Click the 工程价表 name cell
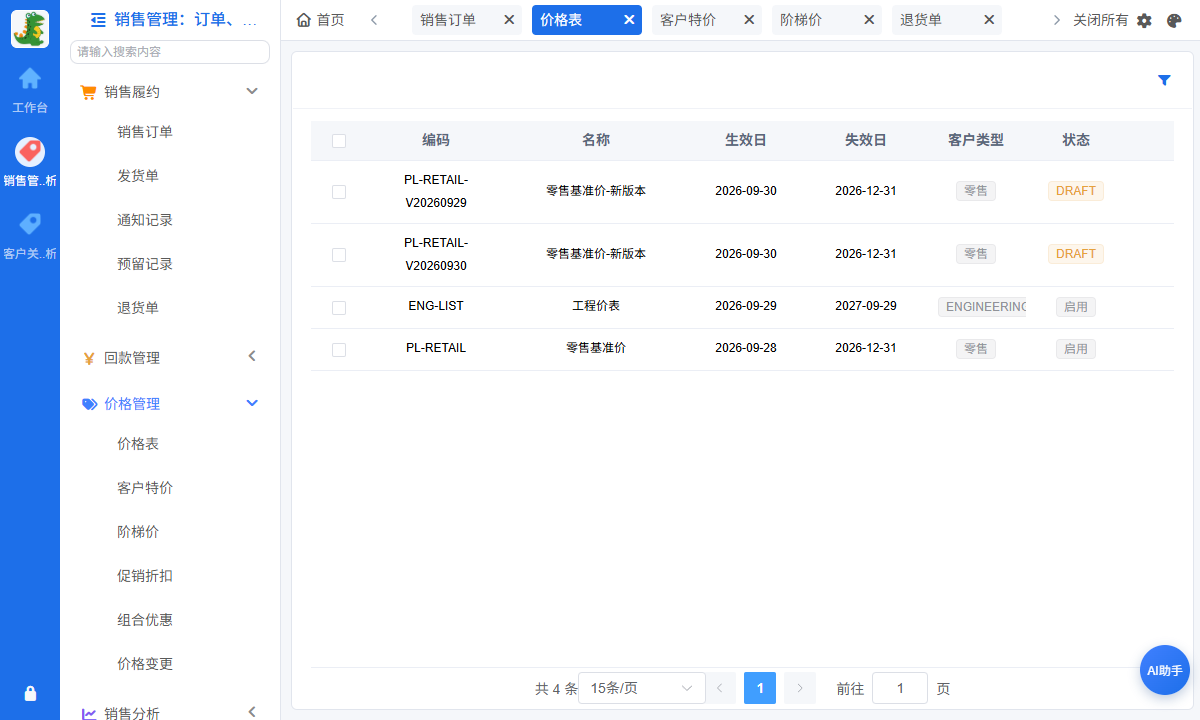Viewport: 1200px width, 720px height. click(596, 306)
